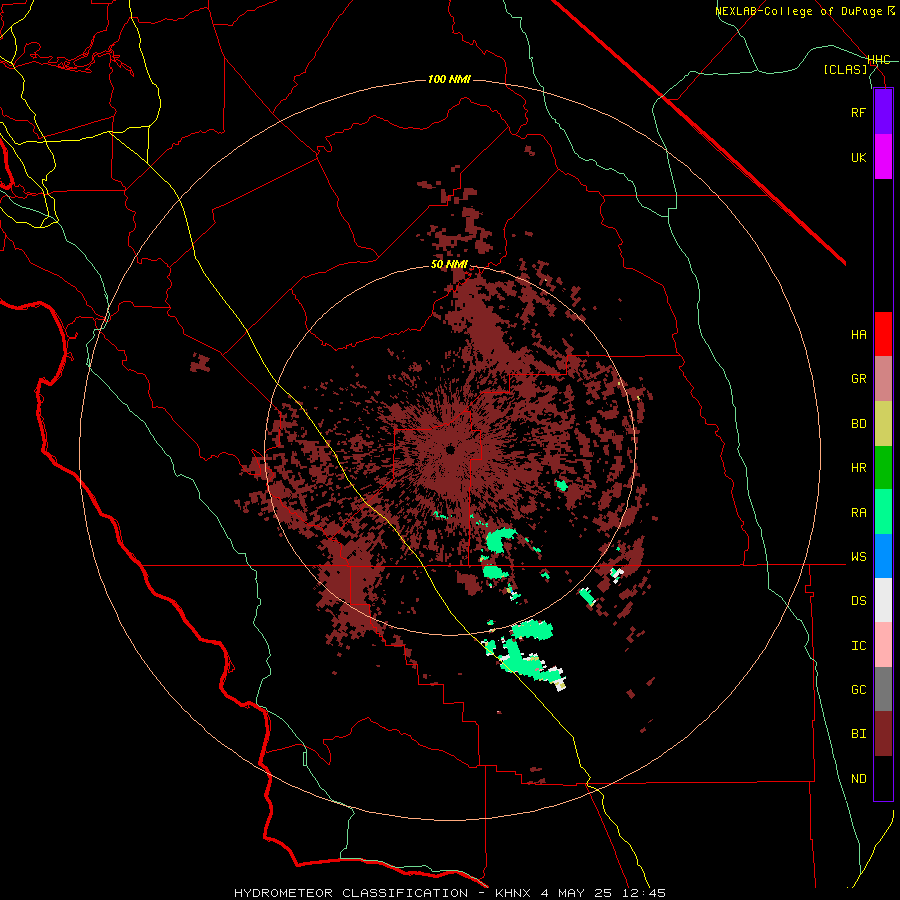Click the WS legend label
The image size is (900, 900).
tap(858, 557)
